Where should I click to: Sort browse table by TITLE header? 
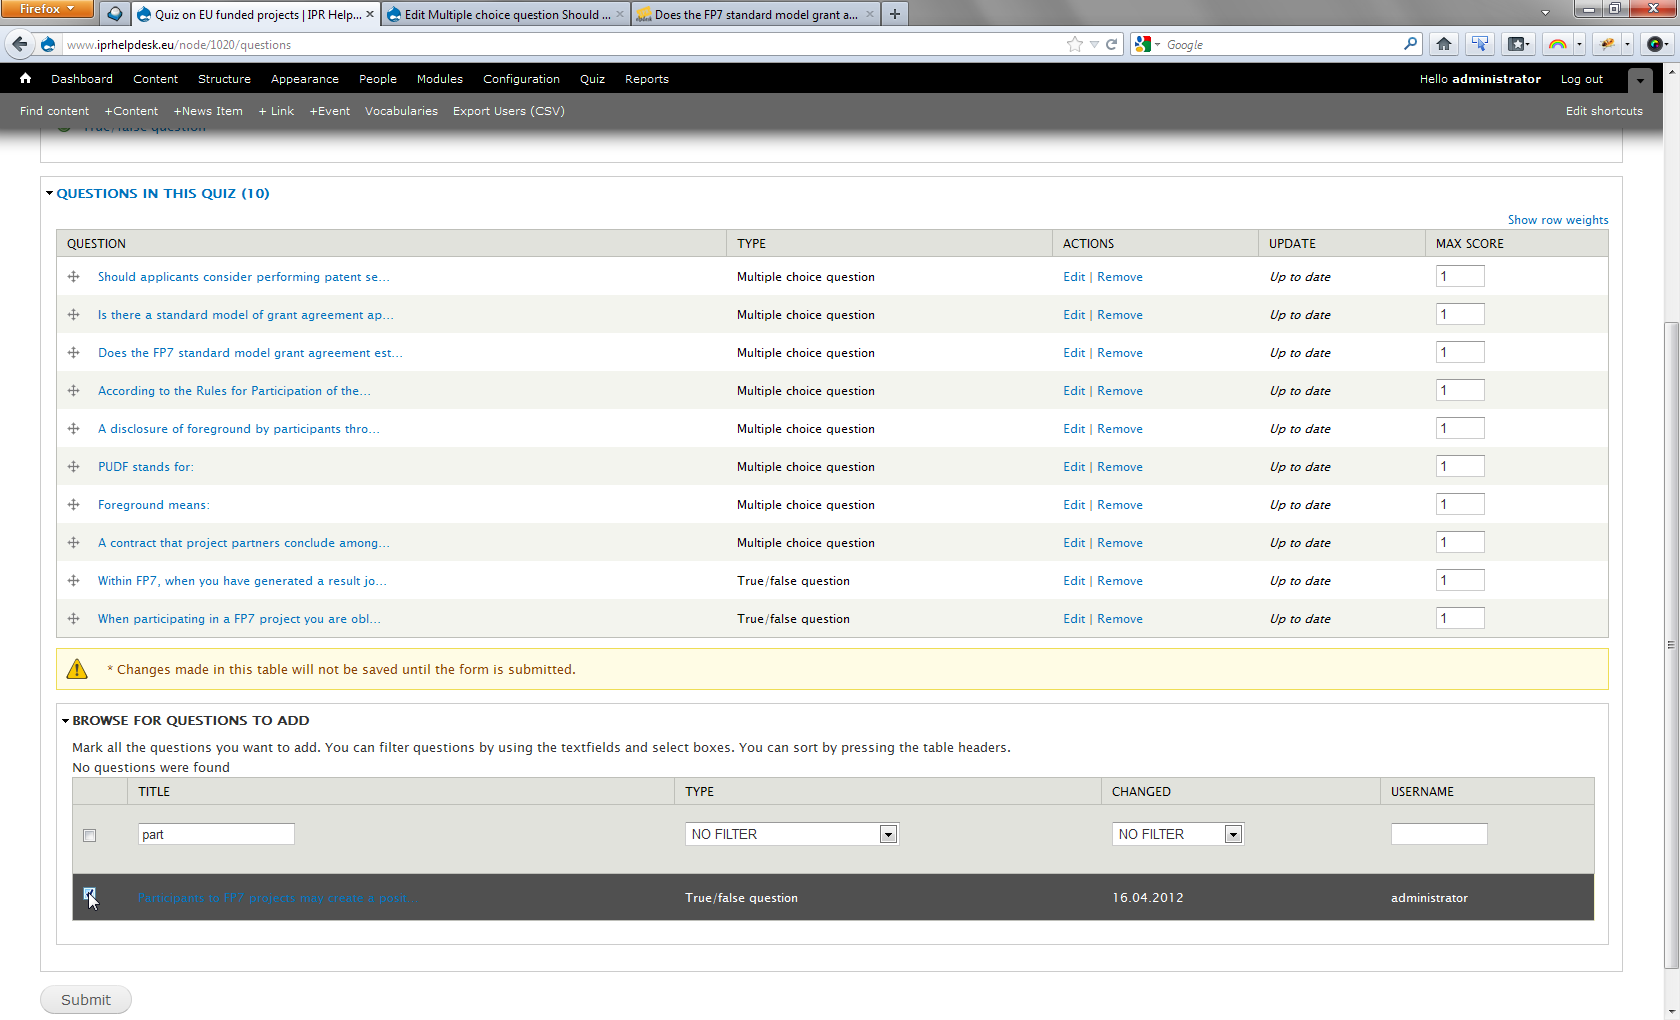tap(154, 791)
